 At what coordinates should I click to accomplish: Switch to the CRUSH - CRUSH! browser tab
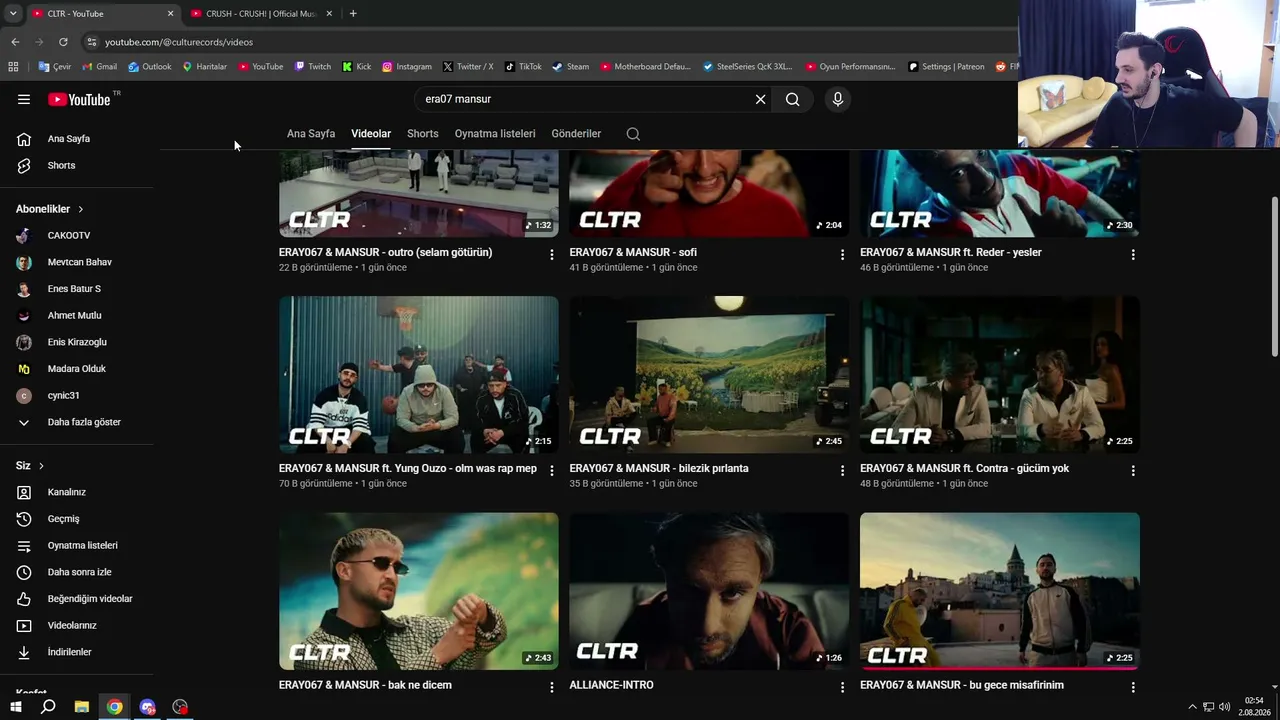tap(261, 14)
